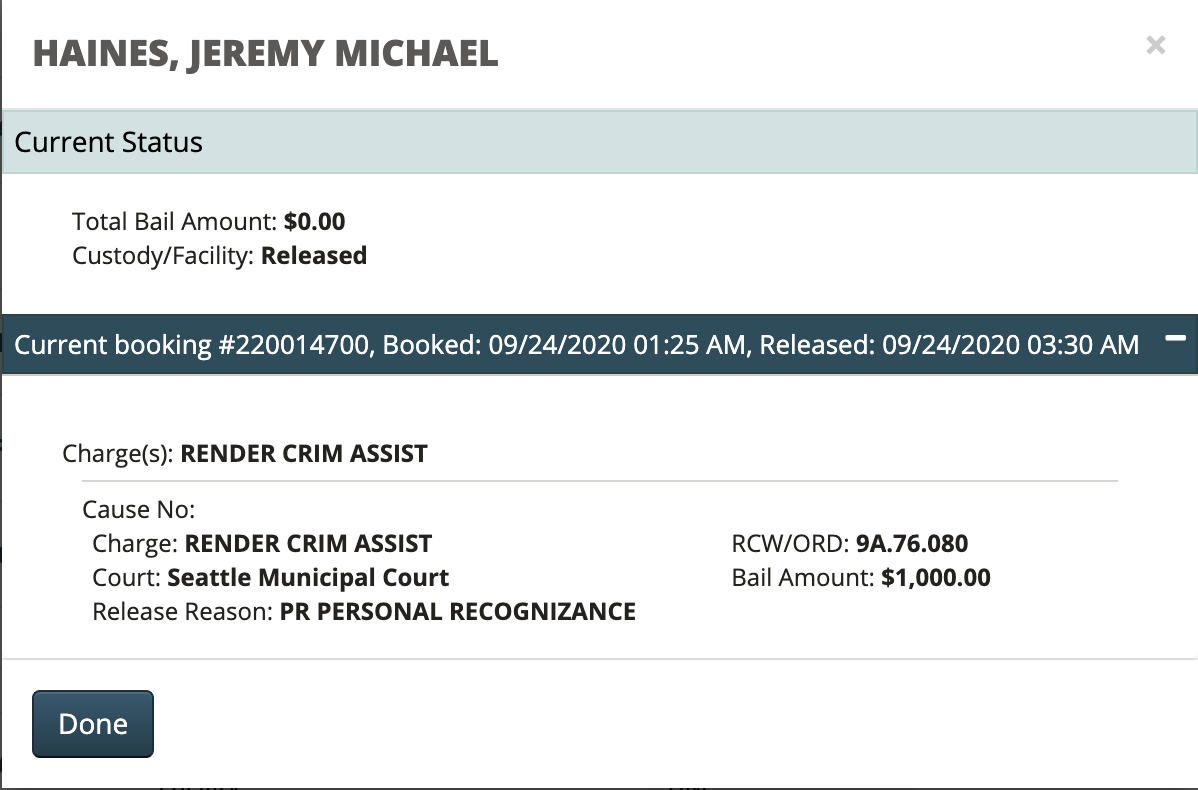The width and height of the screenshot is (1198, 790).
Task: Click the RCW/ORD code 9A.76.080
Action: tap(912, 544)
